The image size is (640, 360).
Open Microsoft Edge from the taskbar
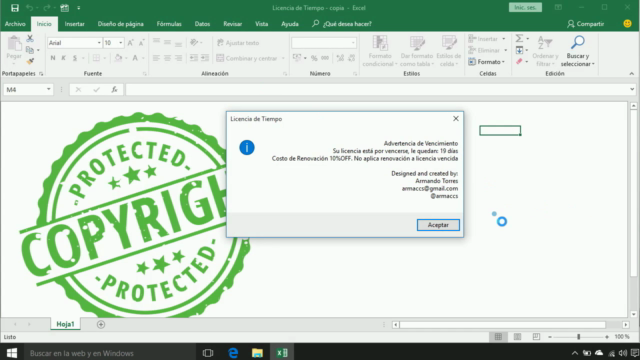(x=233, y=353)
